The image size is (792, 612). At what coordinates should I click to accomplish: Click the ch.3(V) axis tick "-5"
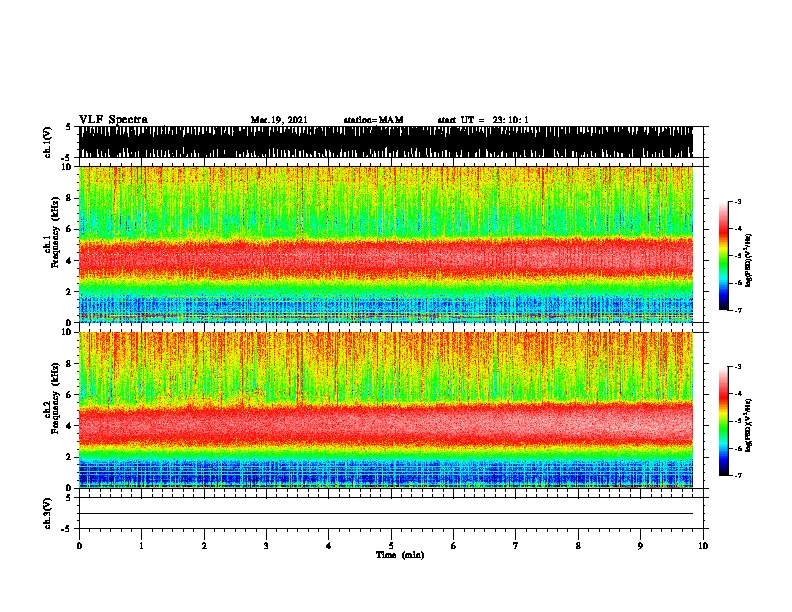click(67, 529)
